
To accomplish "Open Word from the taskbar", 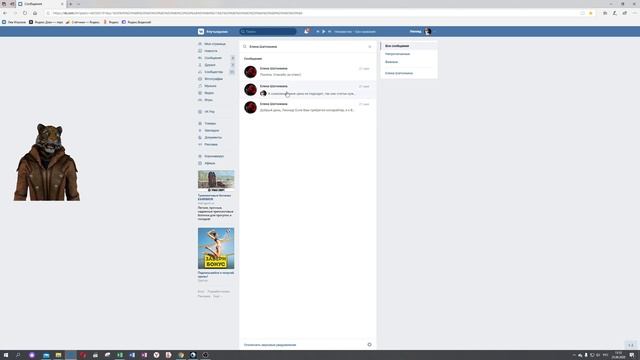I will 132,355.
